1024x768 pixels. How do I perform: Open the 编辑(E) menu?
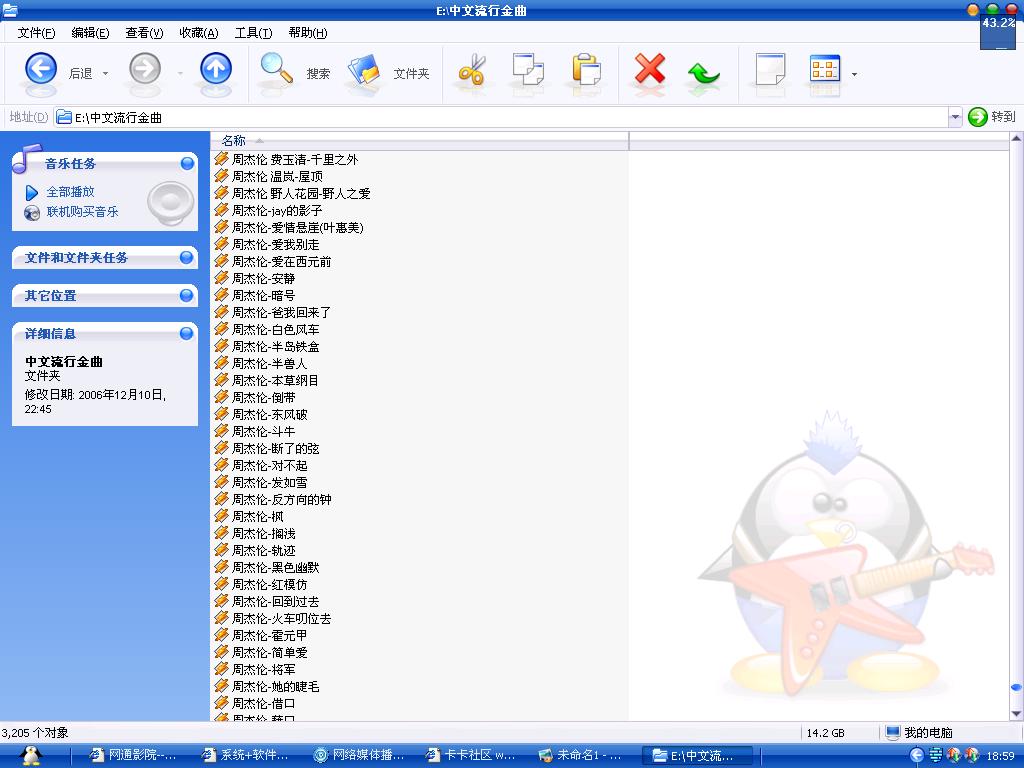click(x=90, y=33)
